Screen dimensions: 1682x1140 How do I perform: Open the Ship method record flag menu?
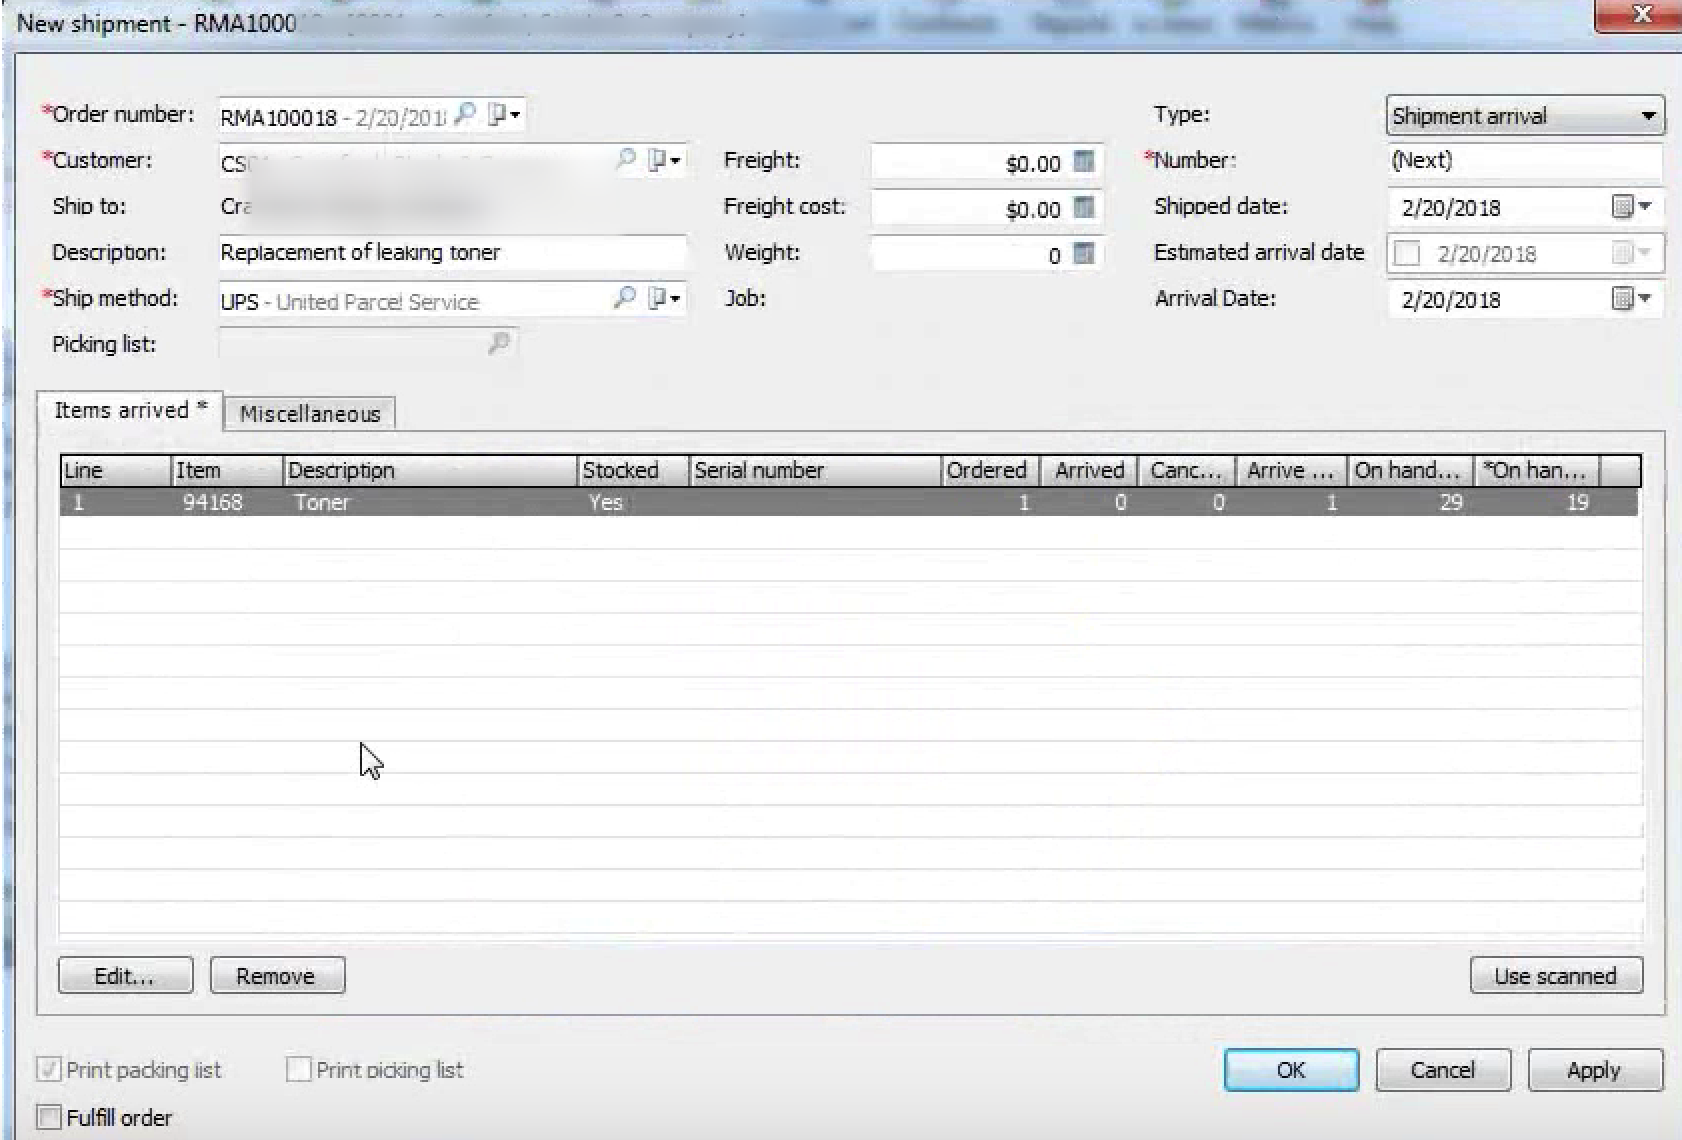pyautogui.click(x=664, y=298)
